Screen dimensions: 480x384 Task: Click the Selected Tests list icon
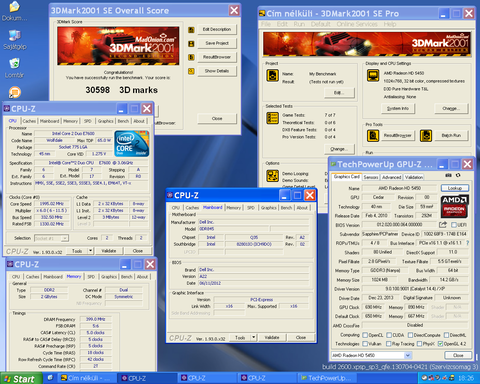tap(272, 118)
